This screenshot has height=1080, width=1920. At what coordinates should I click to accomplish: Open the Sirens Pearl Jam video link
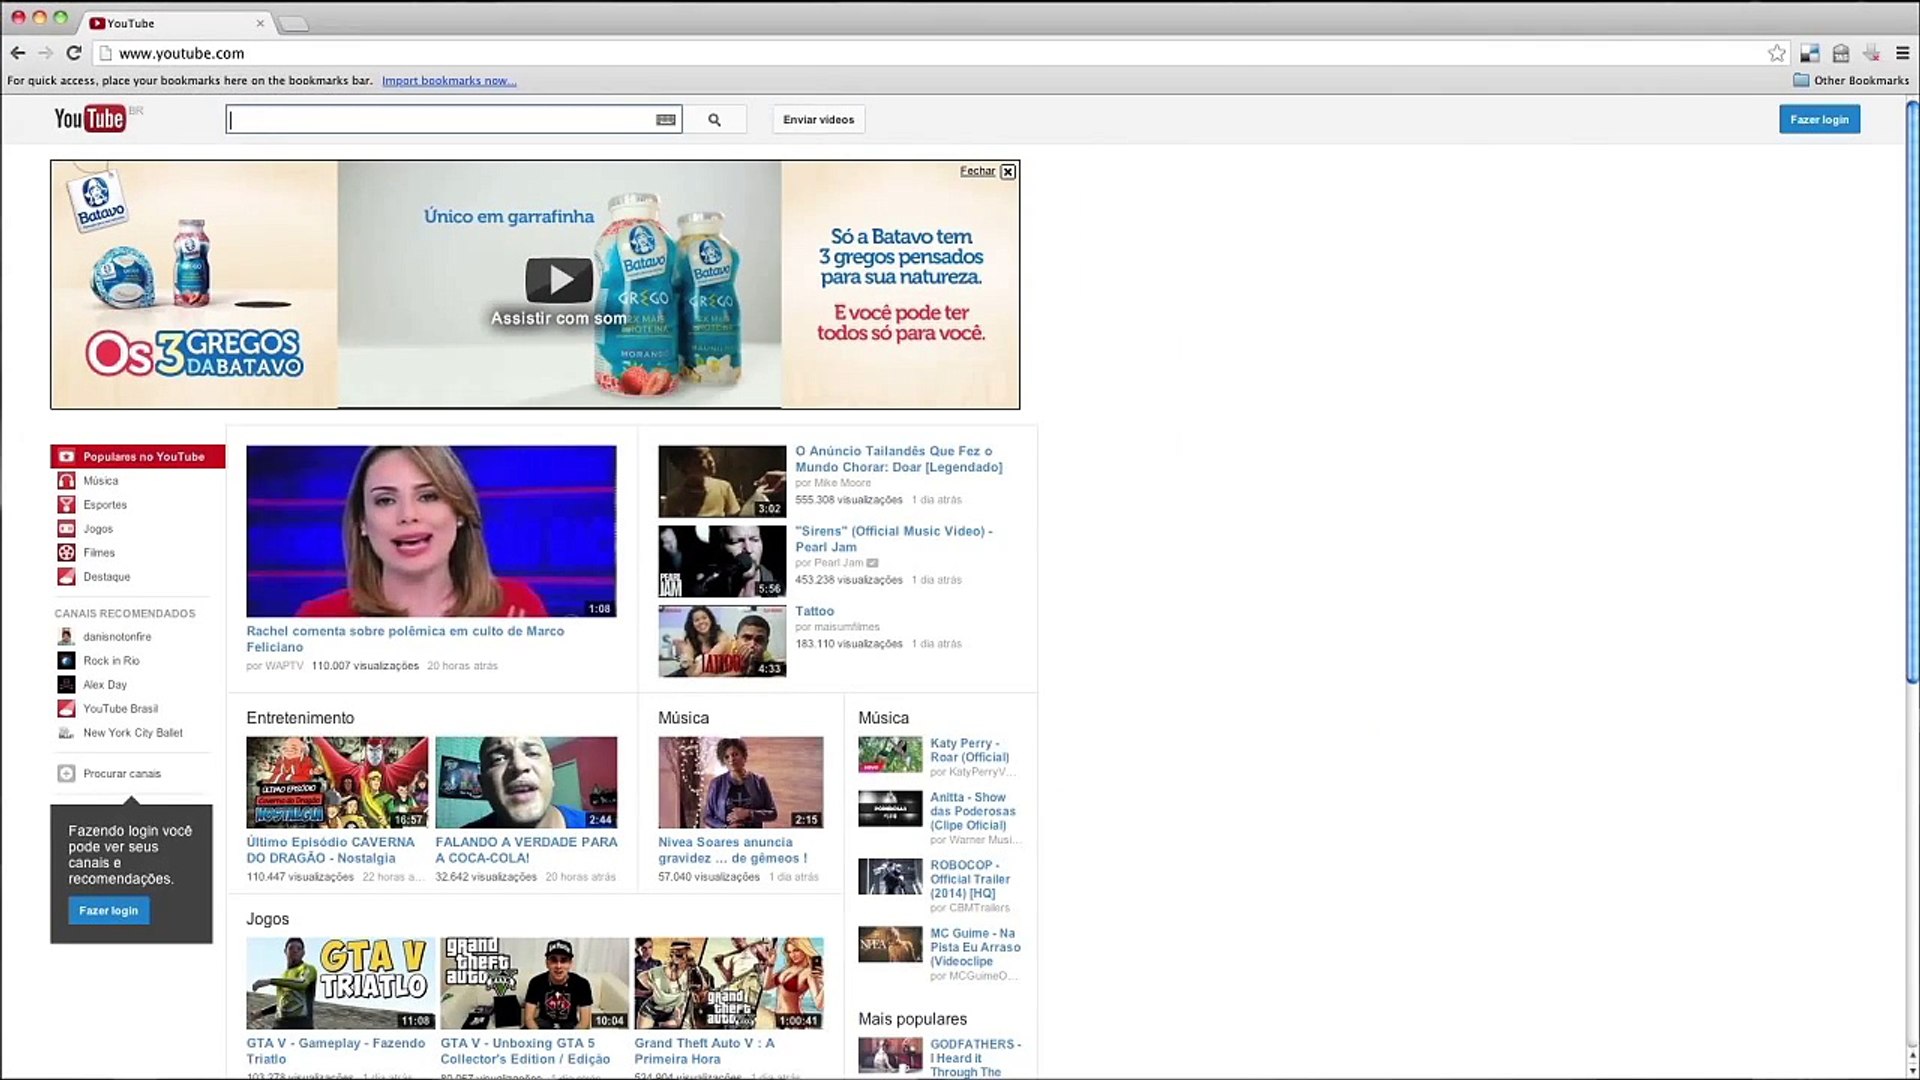893,539
